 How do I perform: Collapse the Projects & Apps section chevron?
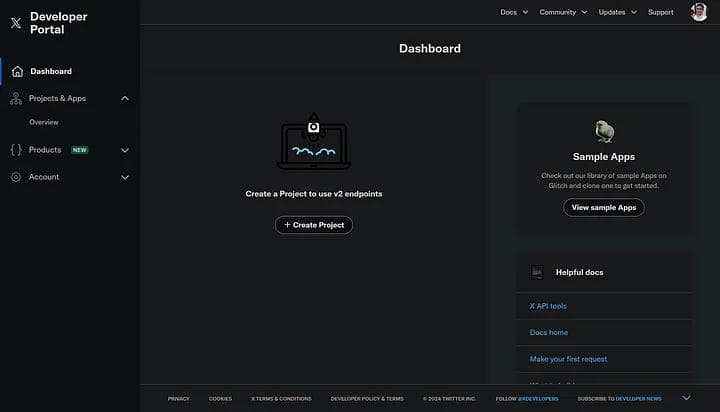point(125,98)
